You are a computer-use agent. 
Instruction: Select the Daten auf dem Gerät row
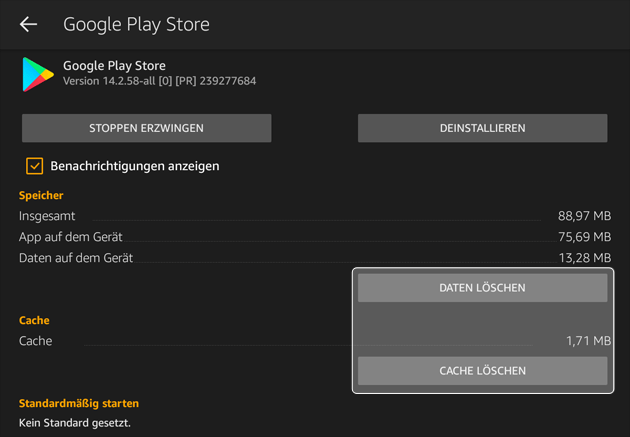pyautogui.click(x=315, y=258)
